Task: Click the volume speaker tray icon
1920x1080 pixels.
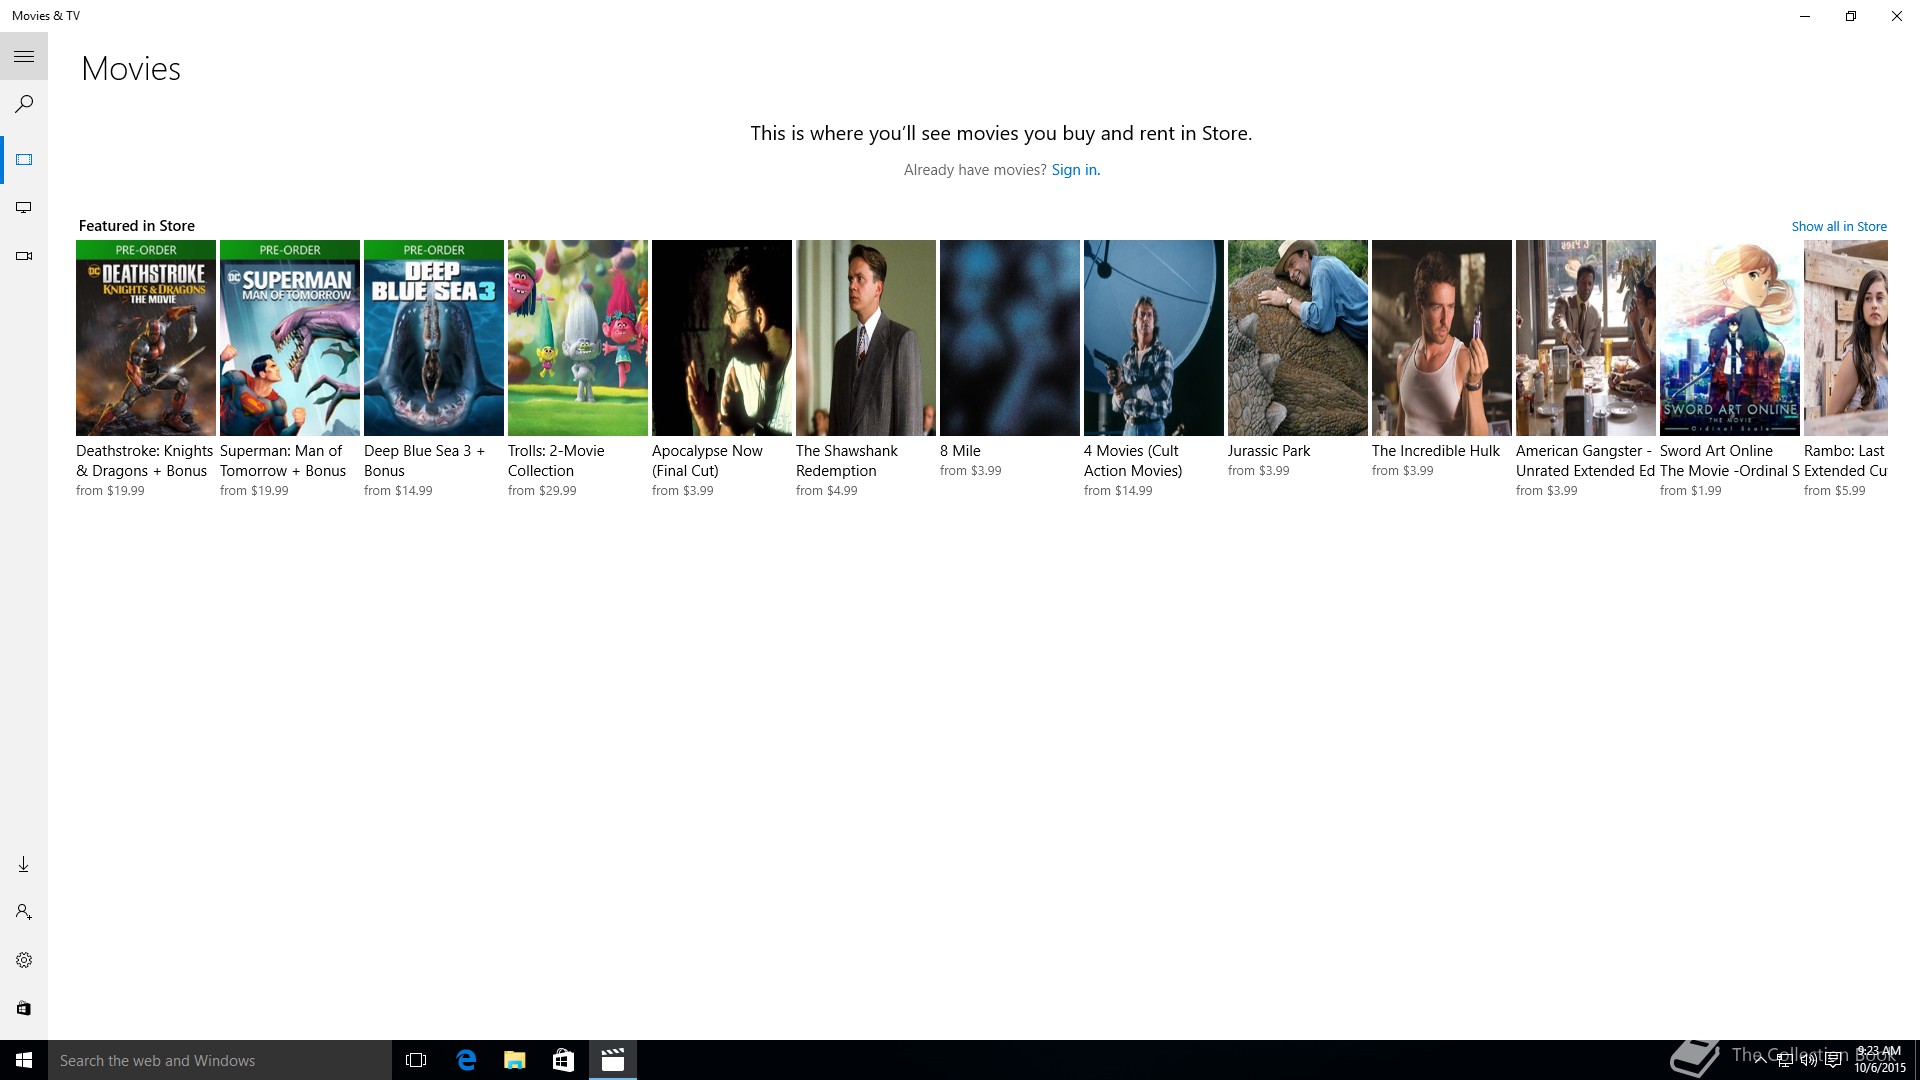Action: pos(1808,1061)
